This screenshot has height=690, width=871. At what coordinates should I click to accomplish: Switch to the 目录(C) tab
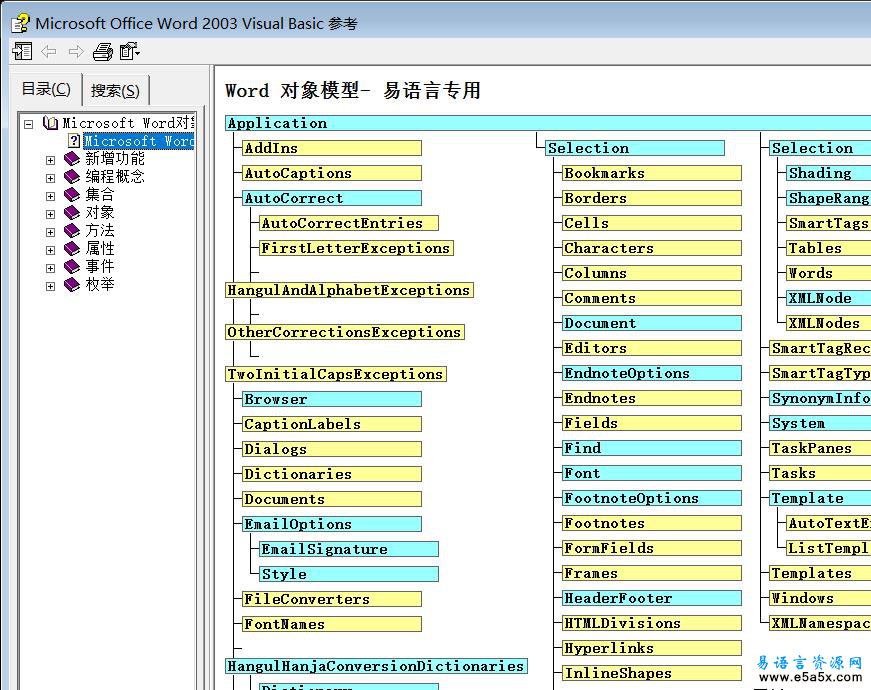[x=46, y=89]
